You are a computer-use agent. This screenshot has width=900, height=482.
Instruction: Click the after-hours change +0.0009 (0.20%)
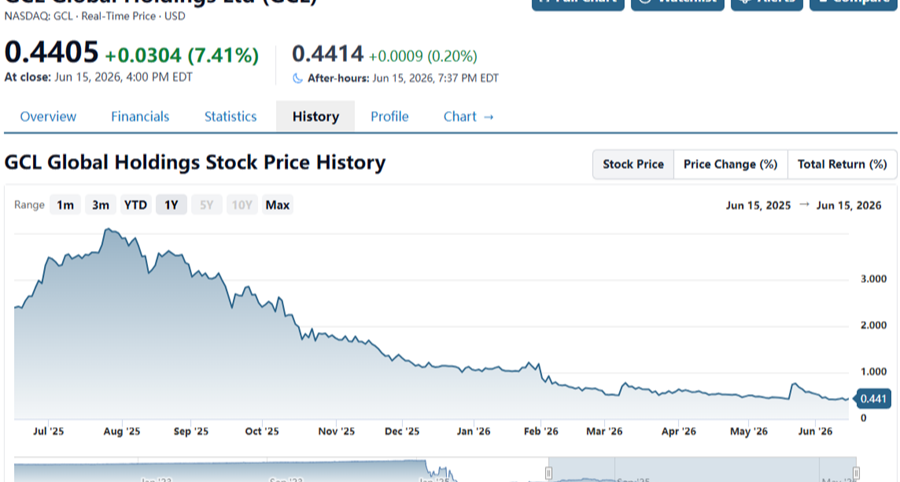click(x=422, y=56)
